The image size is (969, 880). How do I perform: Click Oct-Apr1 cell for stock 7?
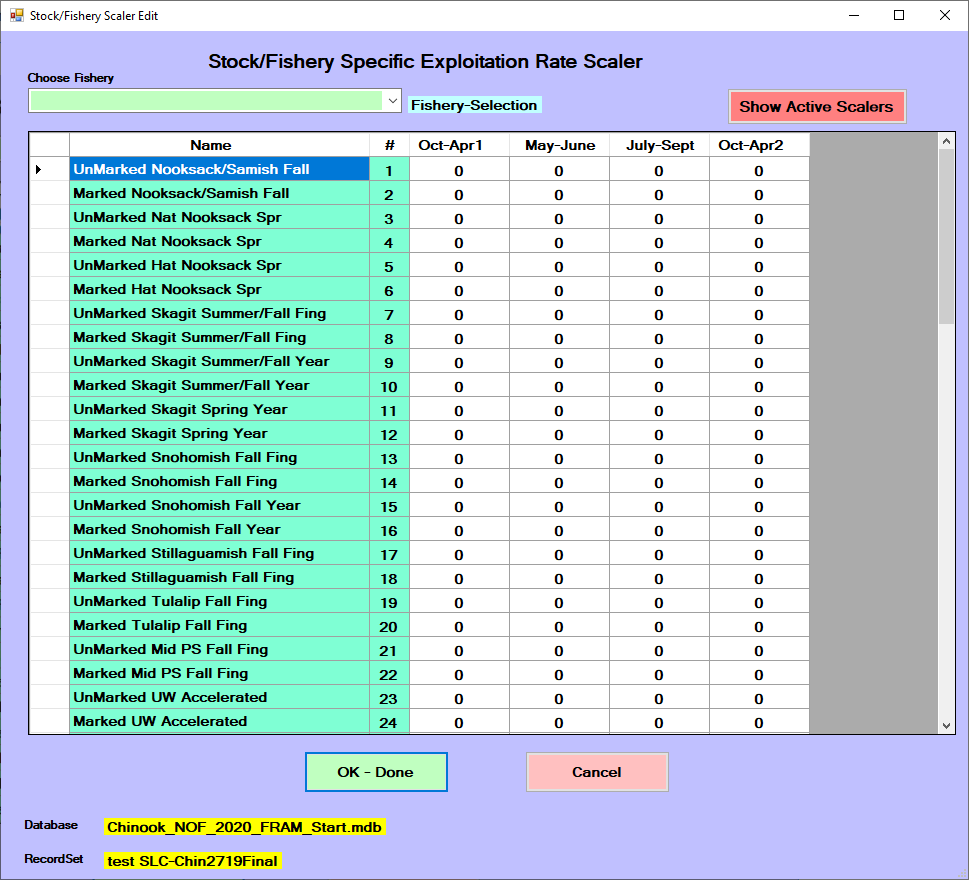pos(459,313)
